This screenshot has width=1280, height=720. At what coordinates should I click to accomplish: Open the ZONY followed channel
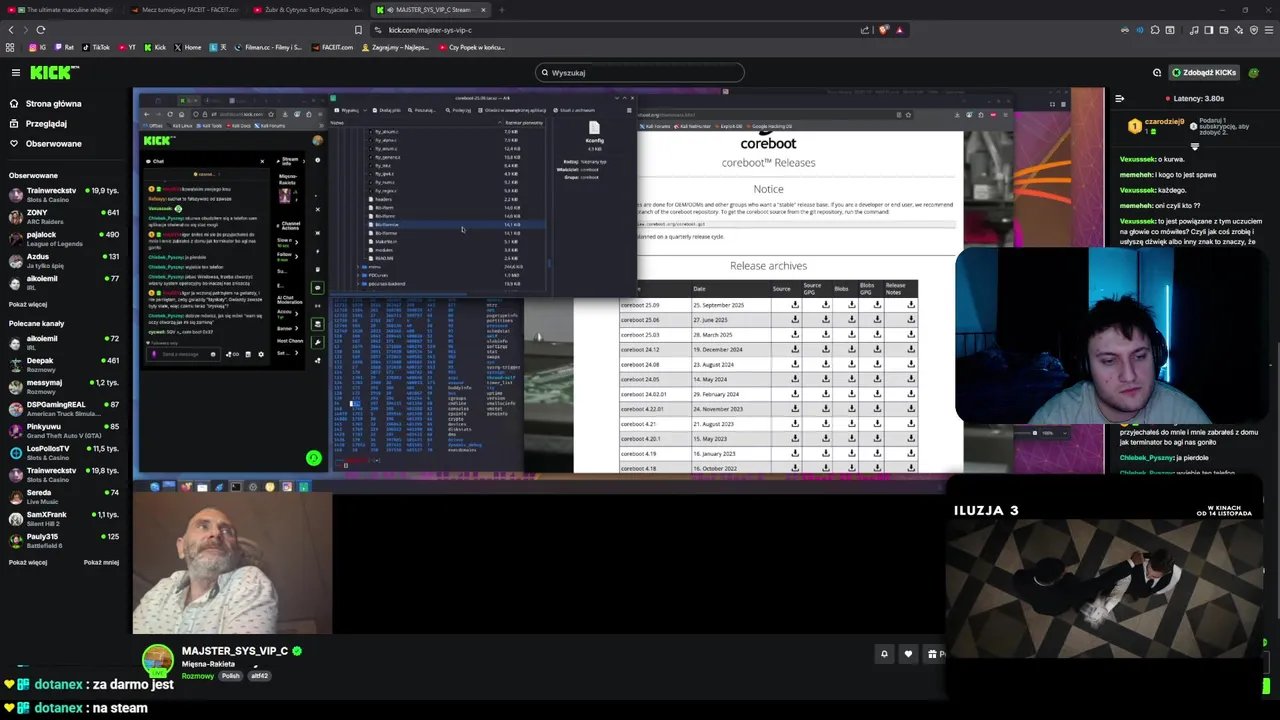64,216
